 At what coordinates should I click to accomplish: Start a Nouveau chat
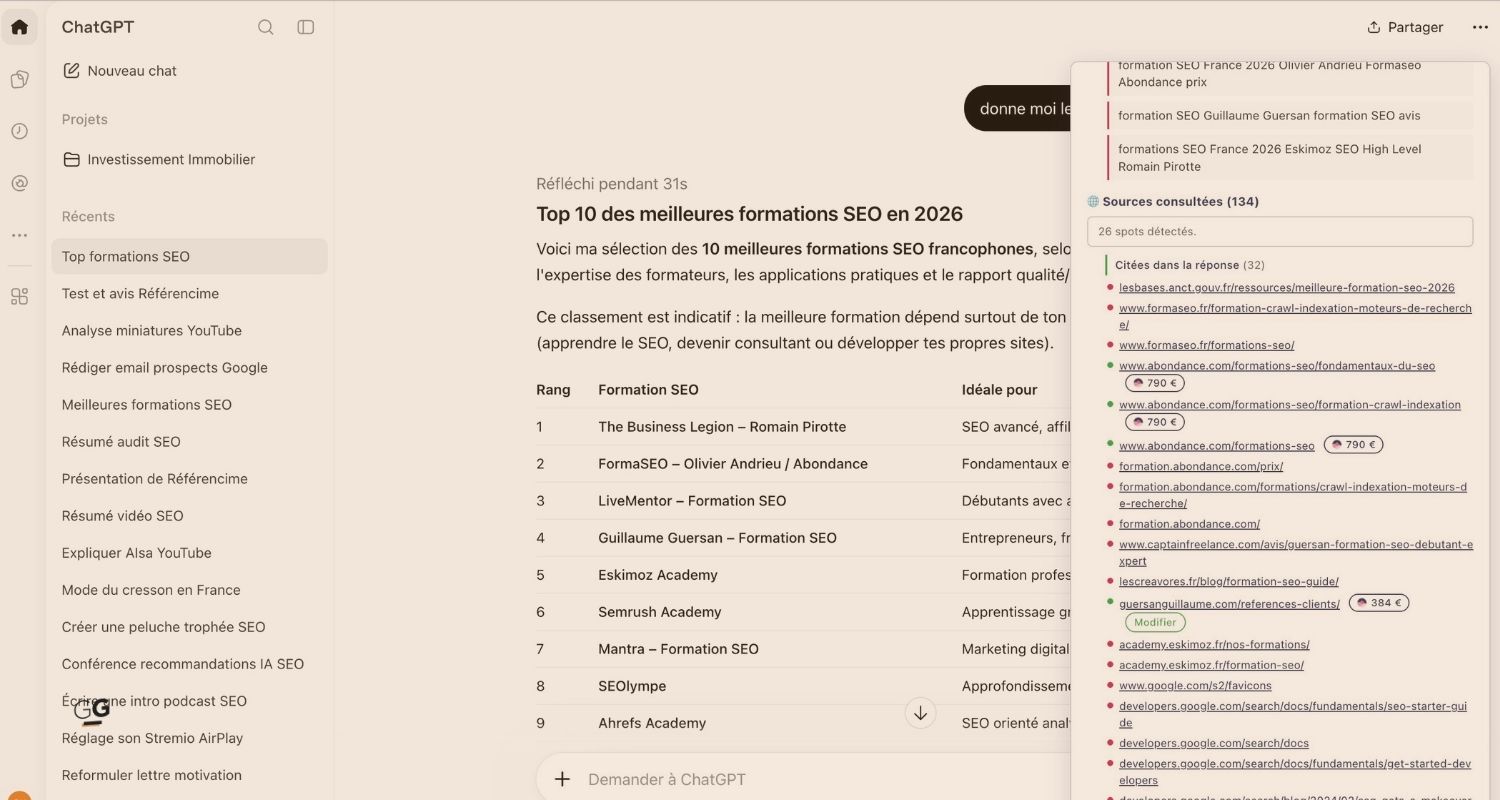(x=120, y=71)
